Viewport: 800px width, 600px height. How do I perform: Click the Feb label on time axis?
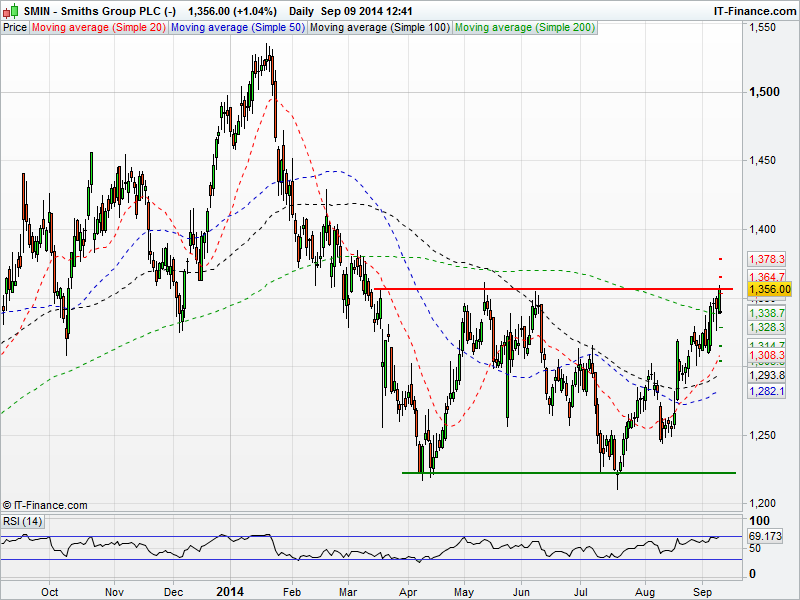tap(292, 592)
